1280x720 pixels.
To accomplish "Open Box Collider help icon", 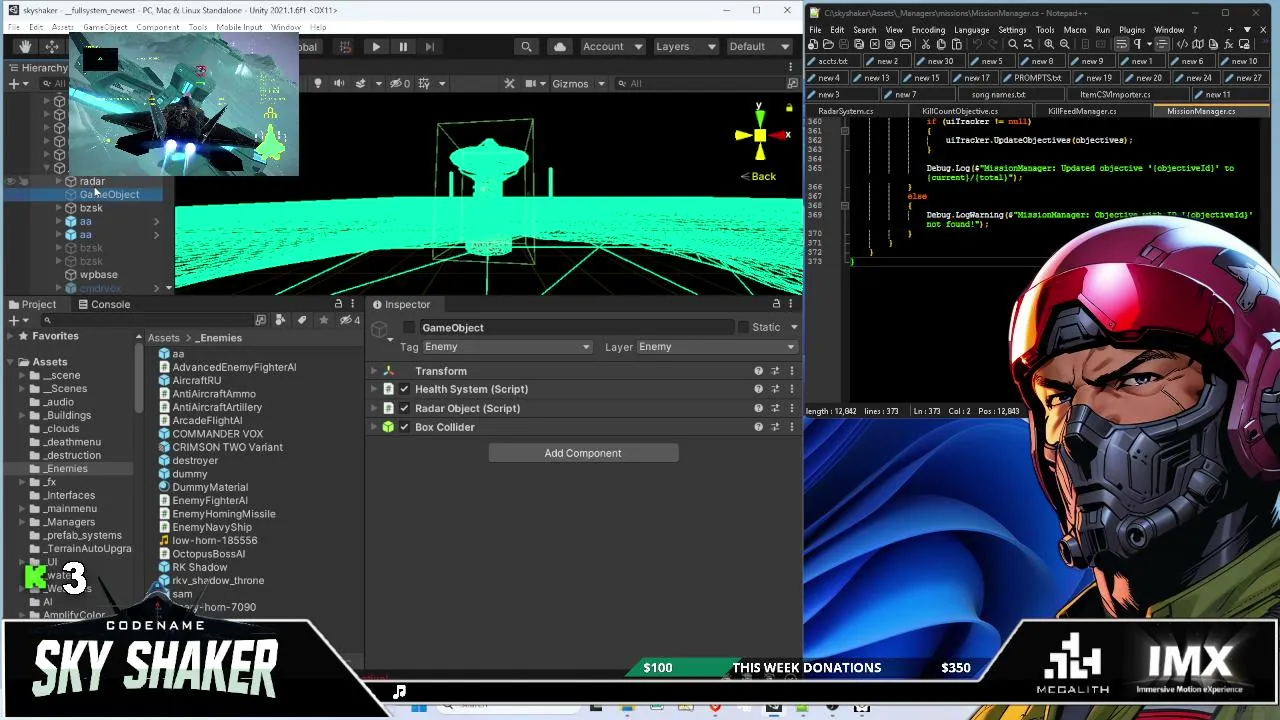I will tap(758, 427).
